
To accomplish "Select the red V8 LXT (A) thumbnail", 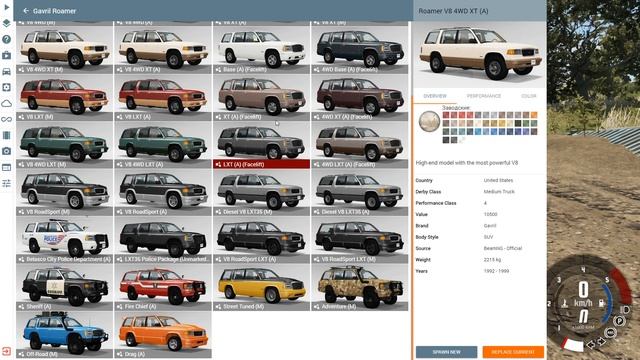I will point(163,97).
